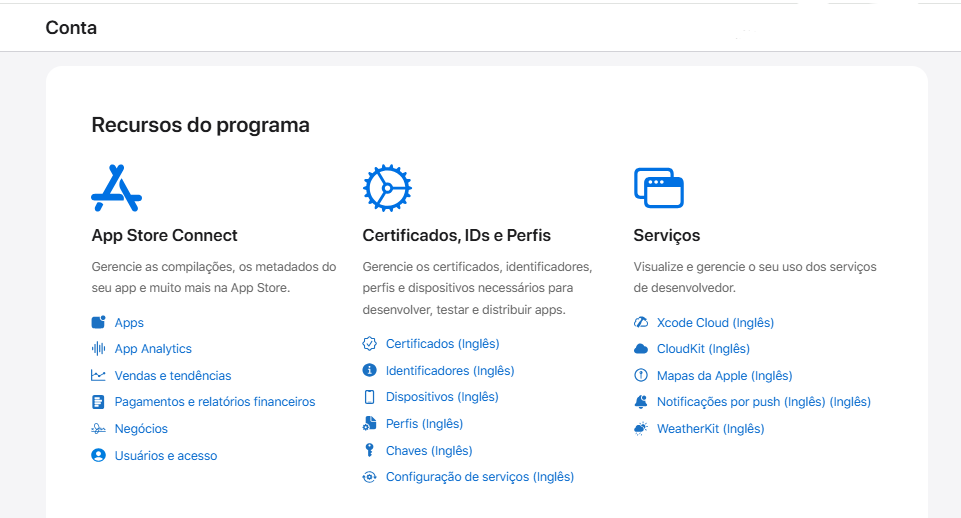Click the browser windows icon above Serviços
Screen dimensions: 961x518
pyautogui.click(x=658, y=187)
